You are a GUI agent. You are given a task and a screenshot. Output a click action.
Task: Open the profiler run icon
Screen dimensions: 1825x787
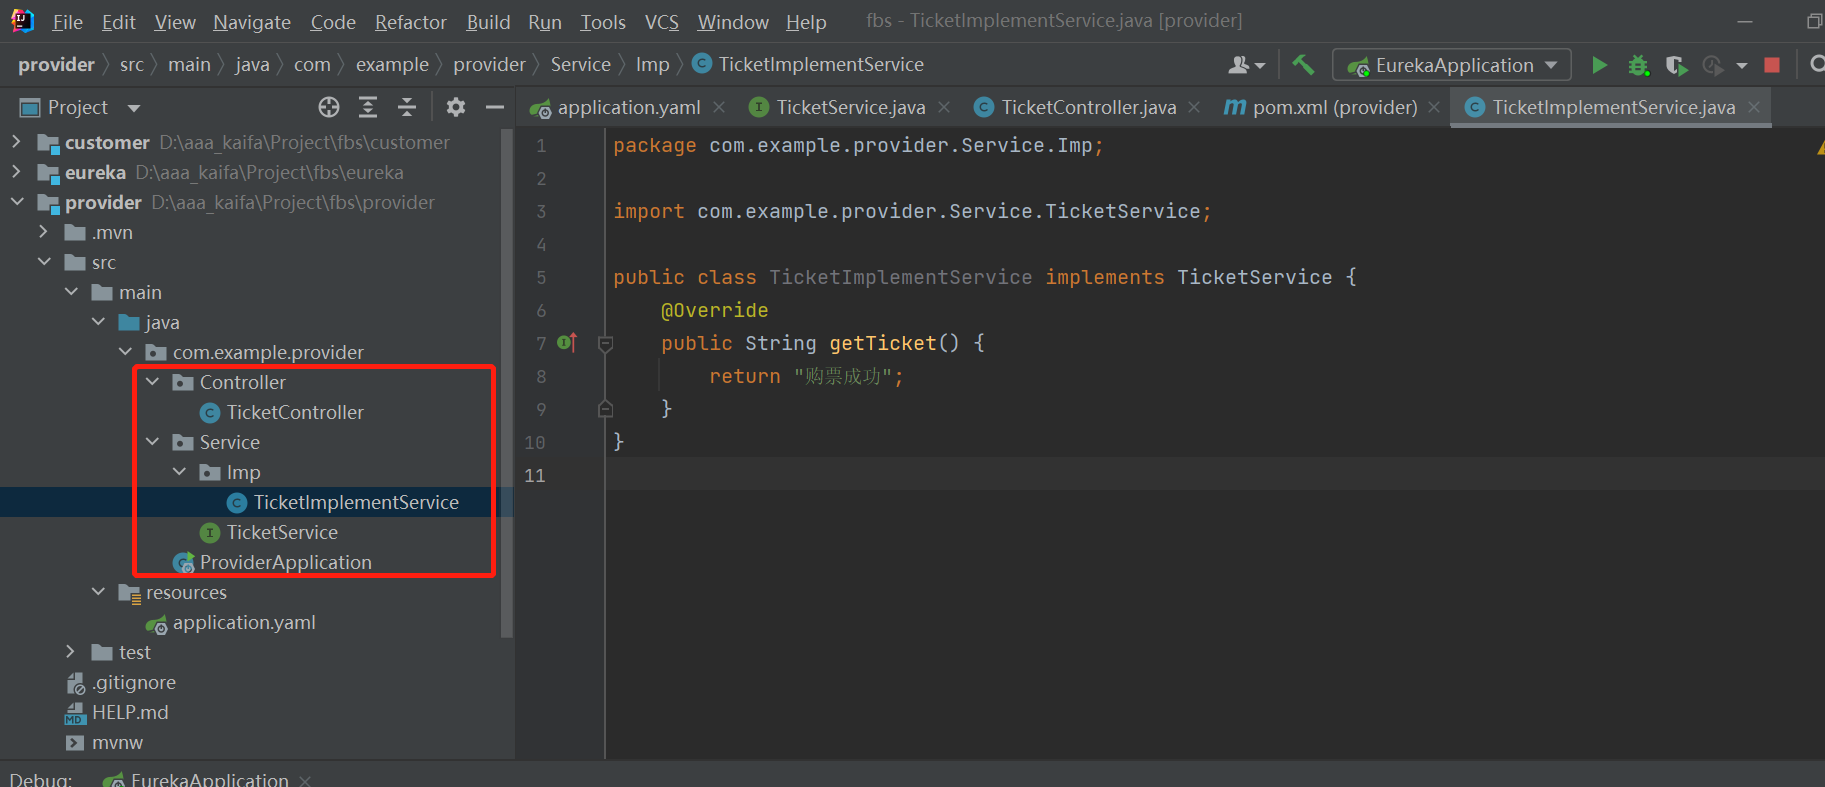1713,65
